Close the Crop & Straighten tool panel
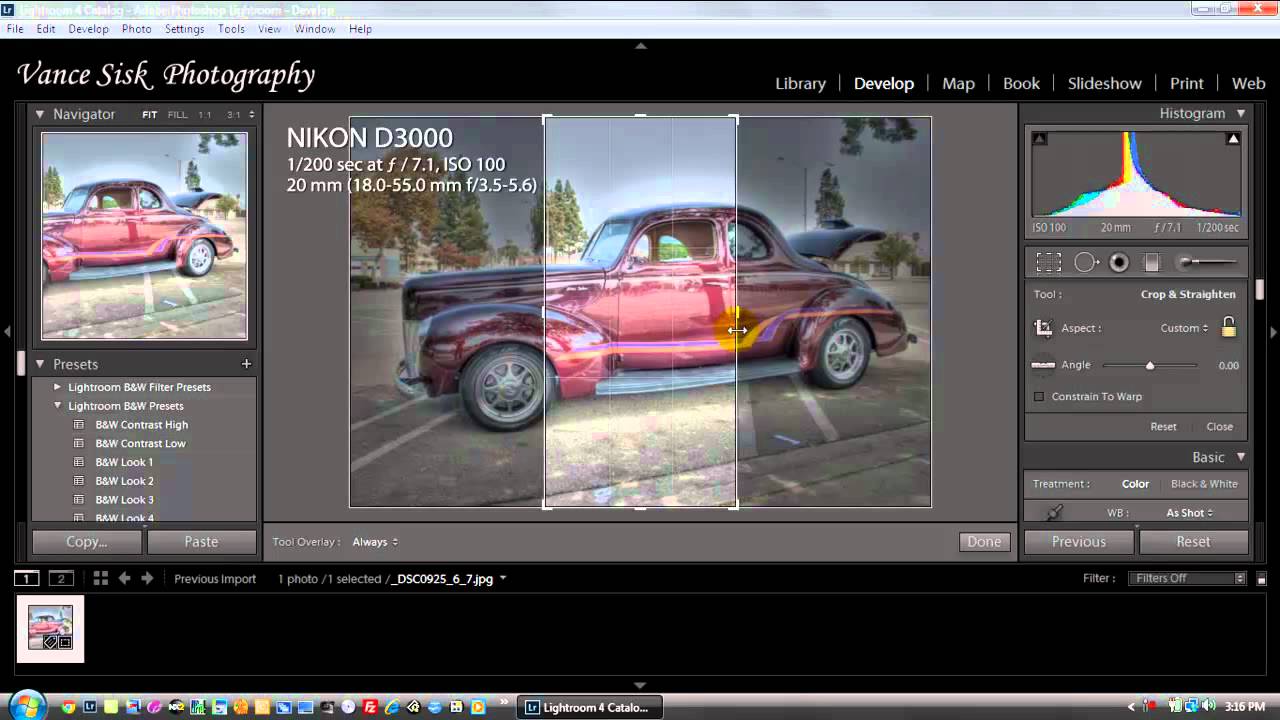The width and height of the screenshot is (1280, 720). [x=1219, y=427]
